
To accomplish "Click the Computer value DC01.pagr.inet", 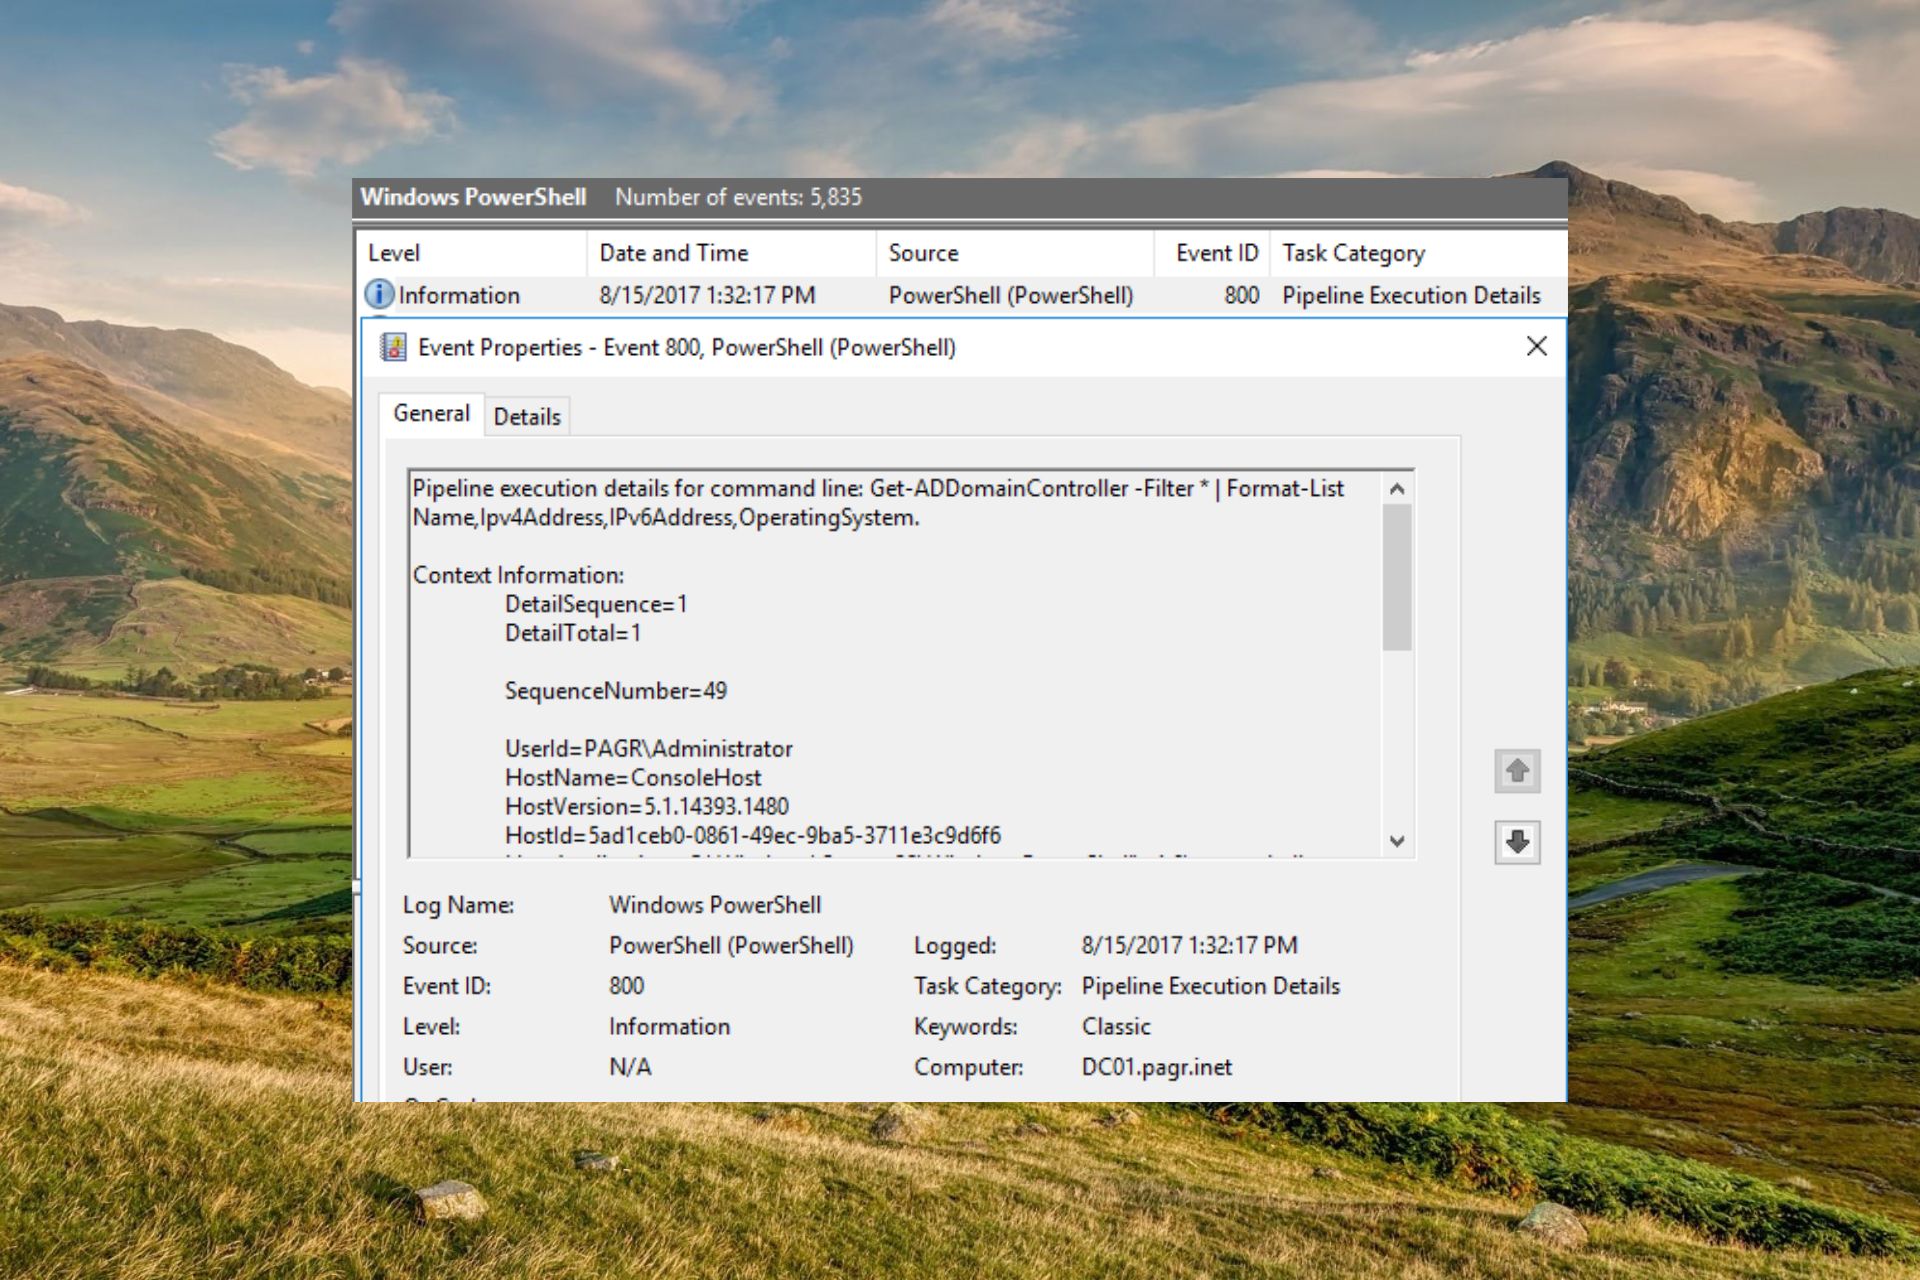I will tap(1157, 1067).
